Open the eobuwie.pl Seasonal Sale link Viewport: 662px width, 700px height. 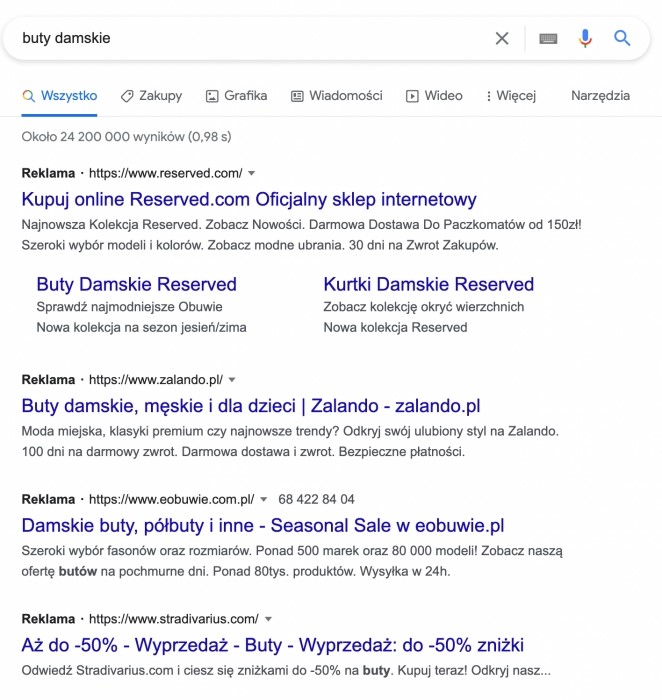tap(263, 526)
